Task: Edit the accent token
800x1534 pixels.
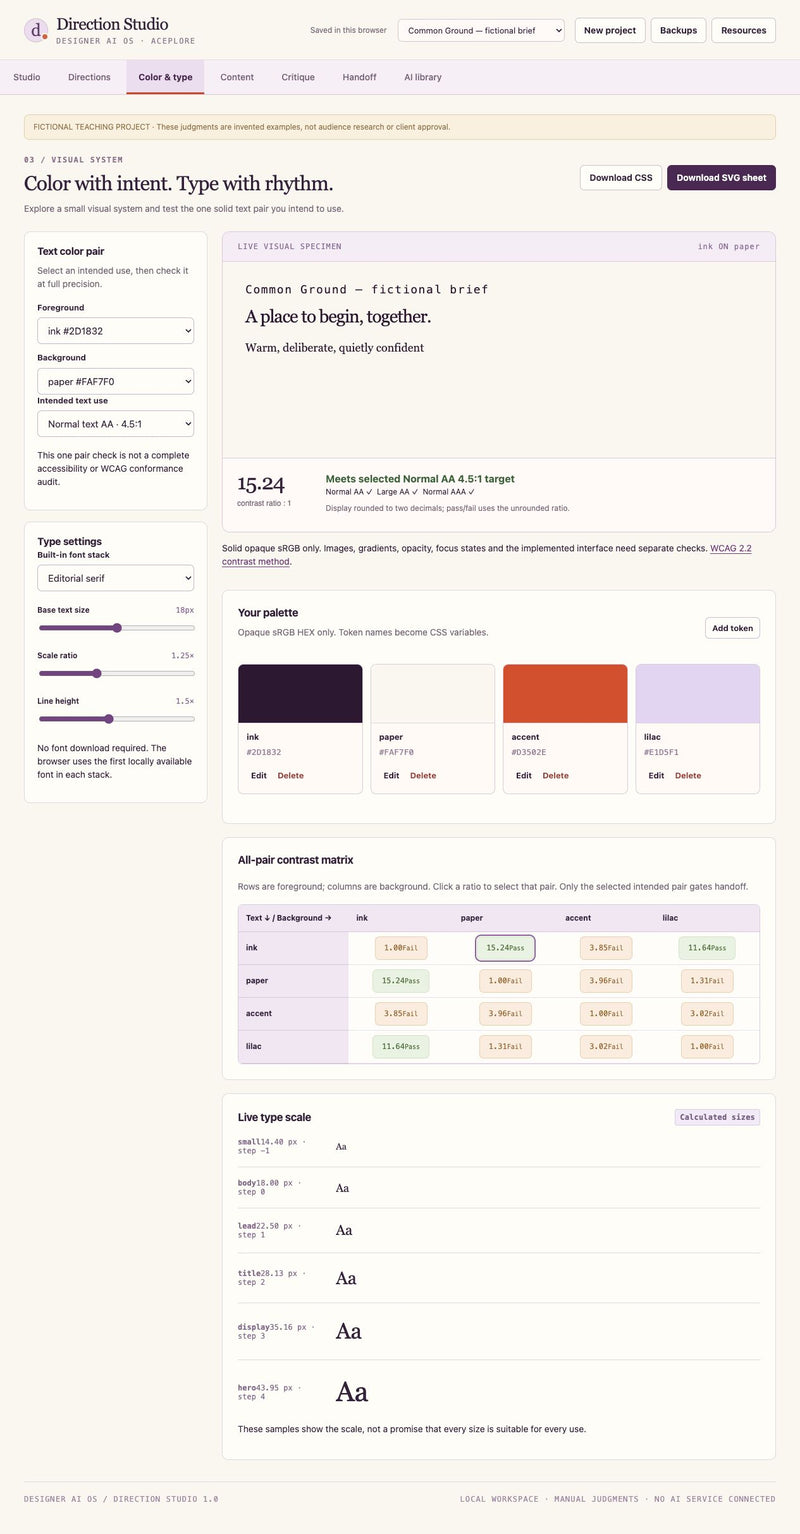Action: click(524, 776)
